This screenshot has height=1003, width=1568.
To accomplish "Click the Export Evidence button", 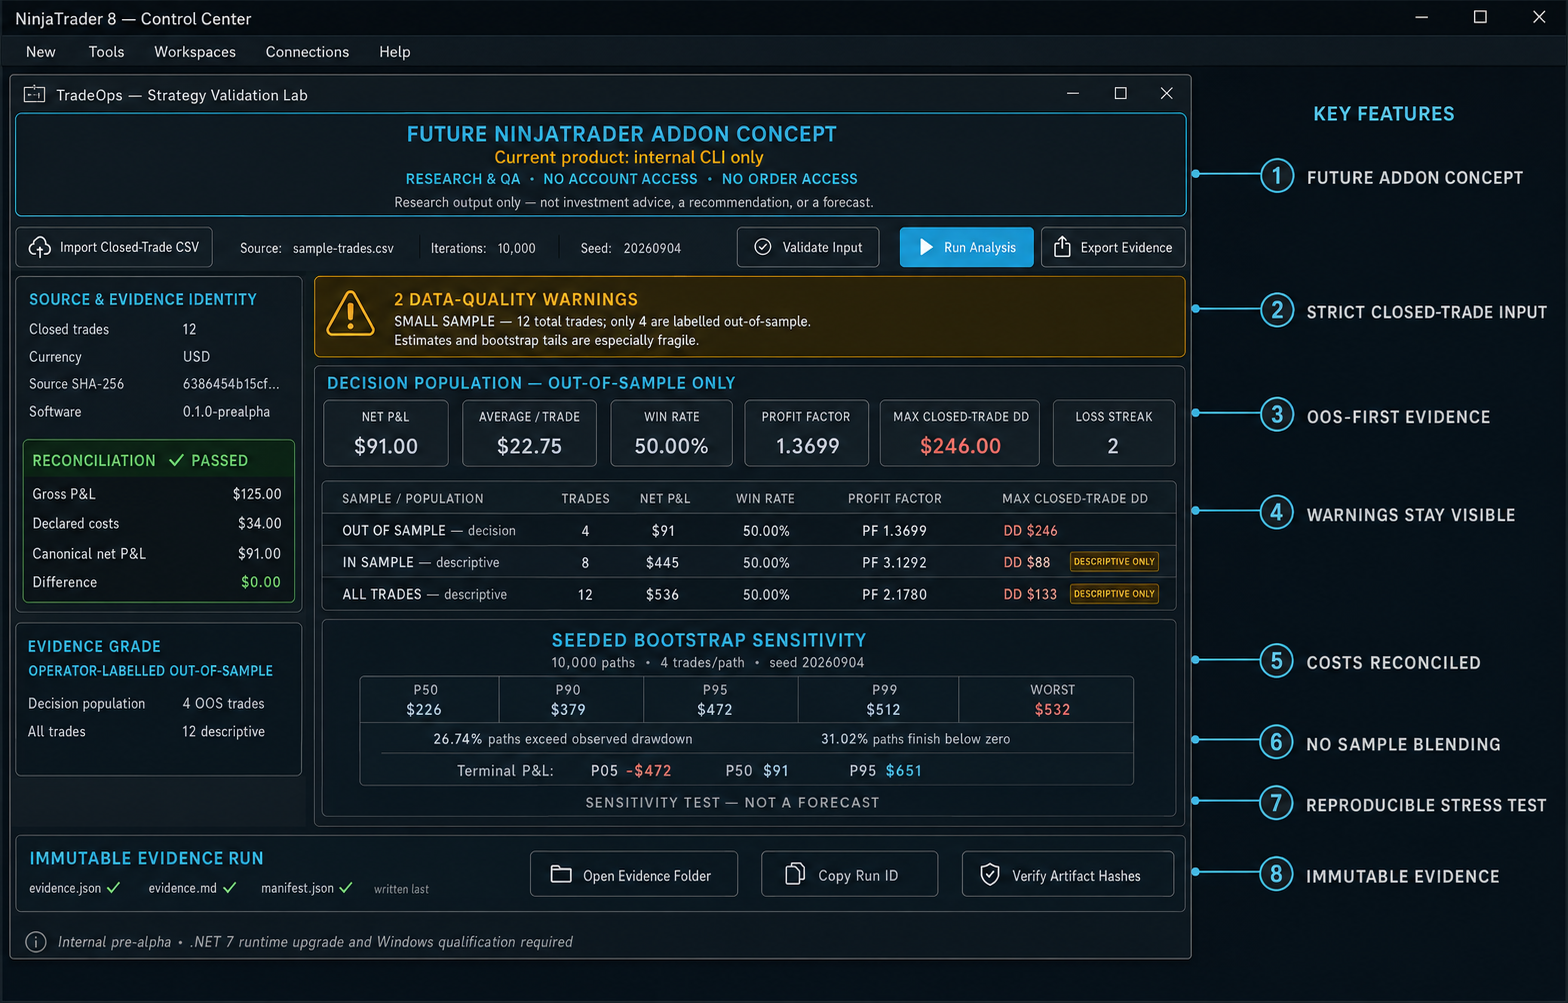I will point(1113,247).
